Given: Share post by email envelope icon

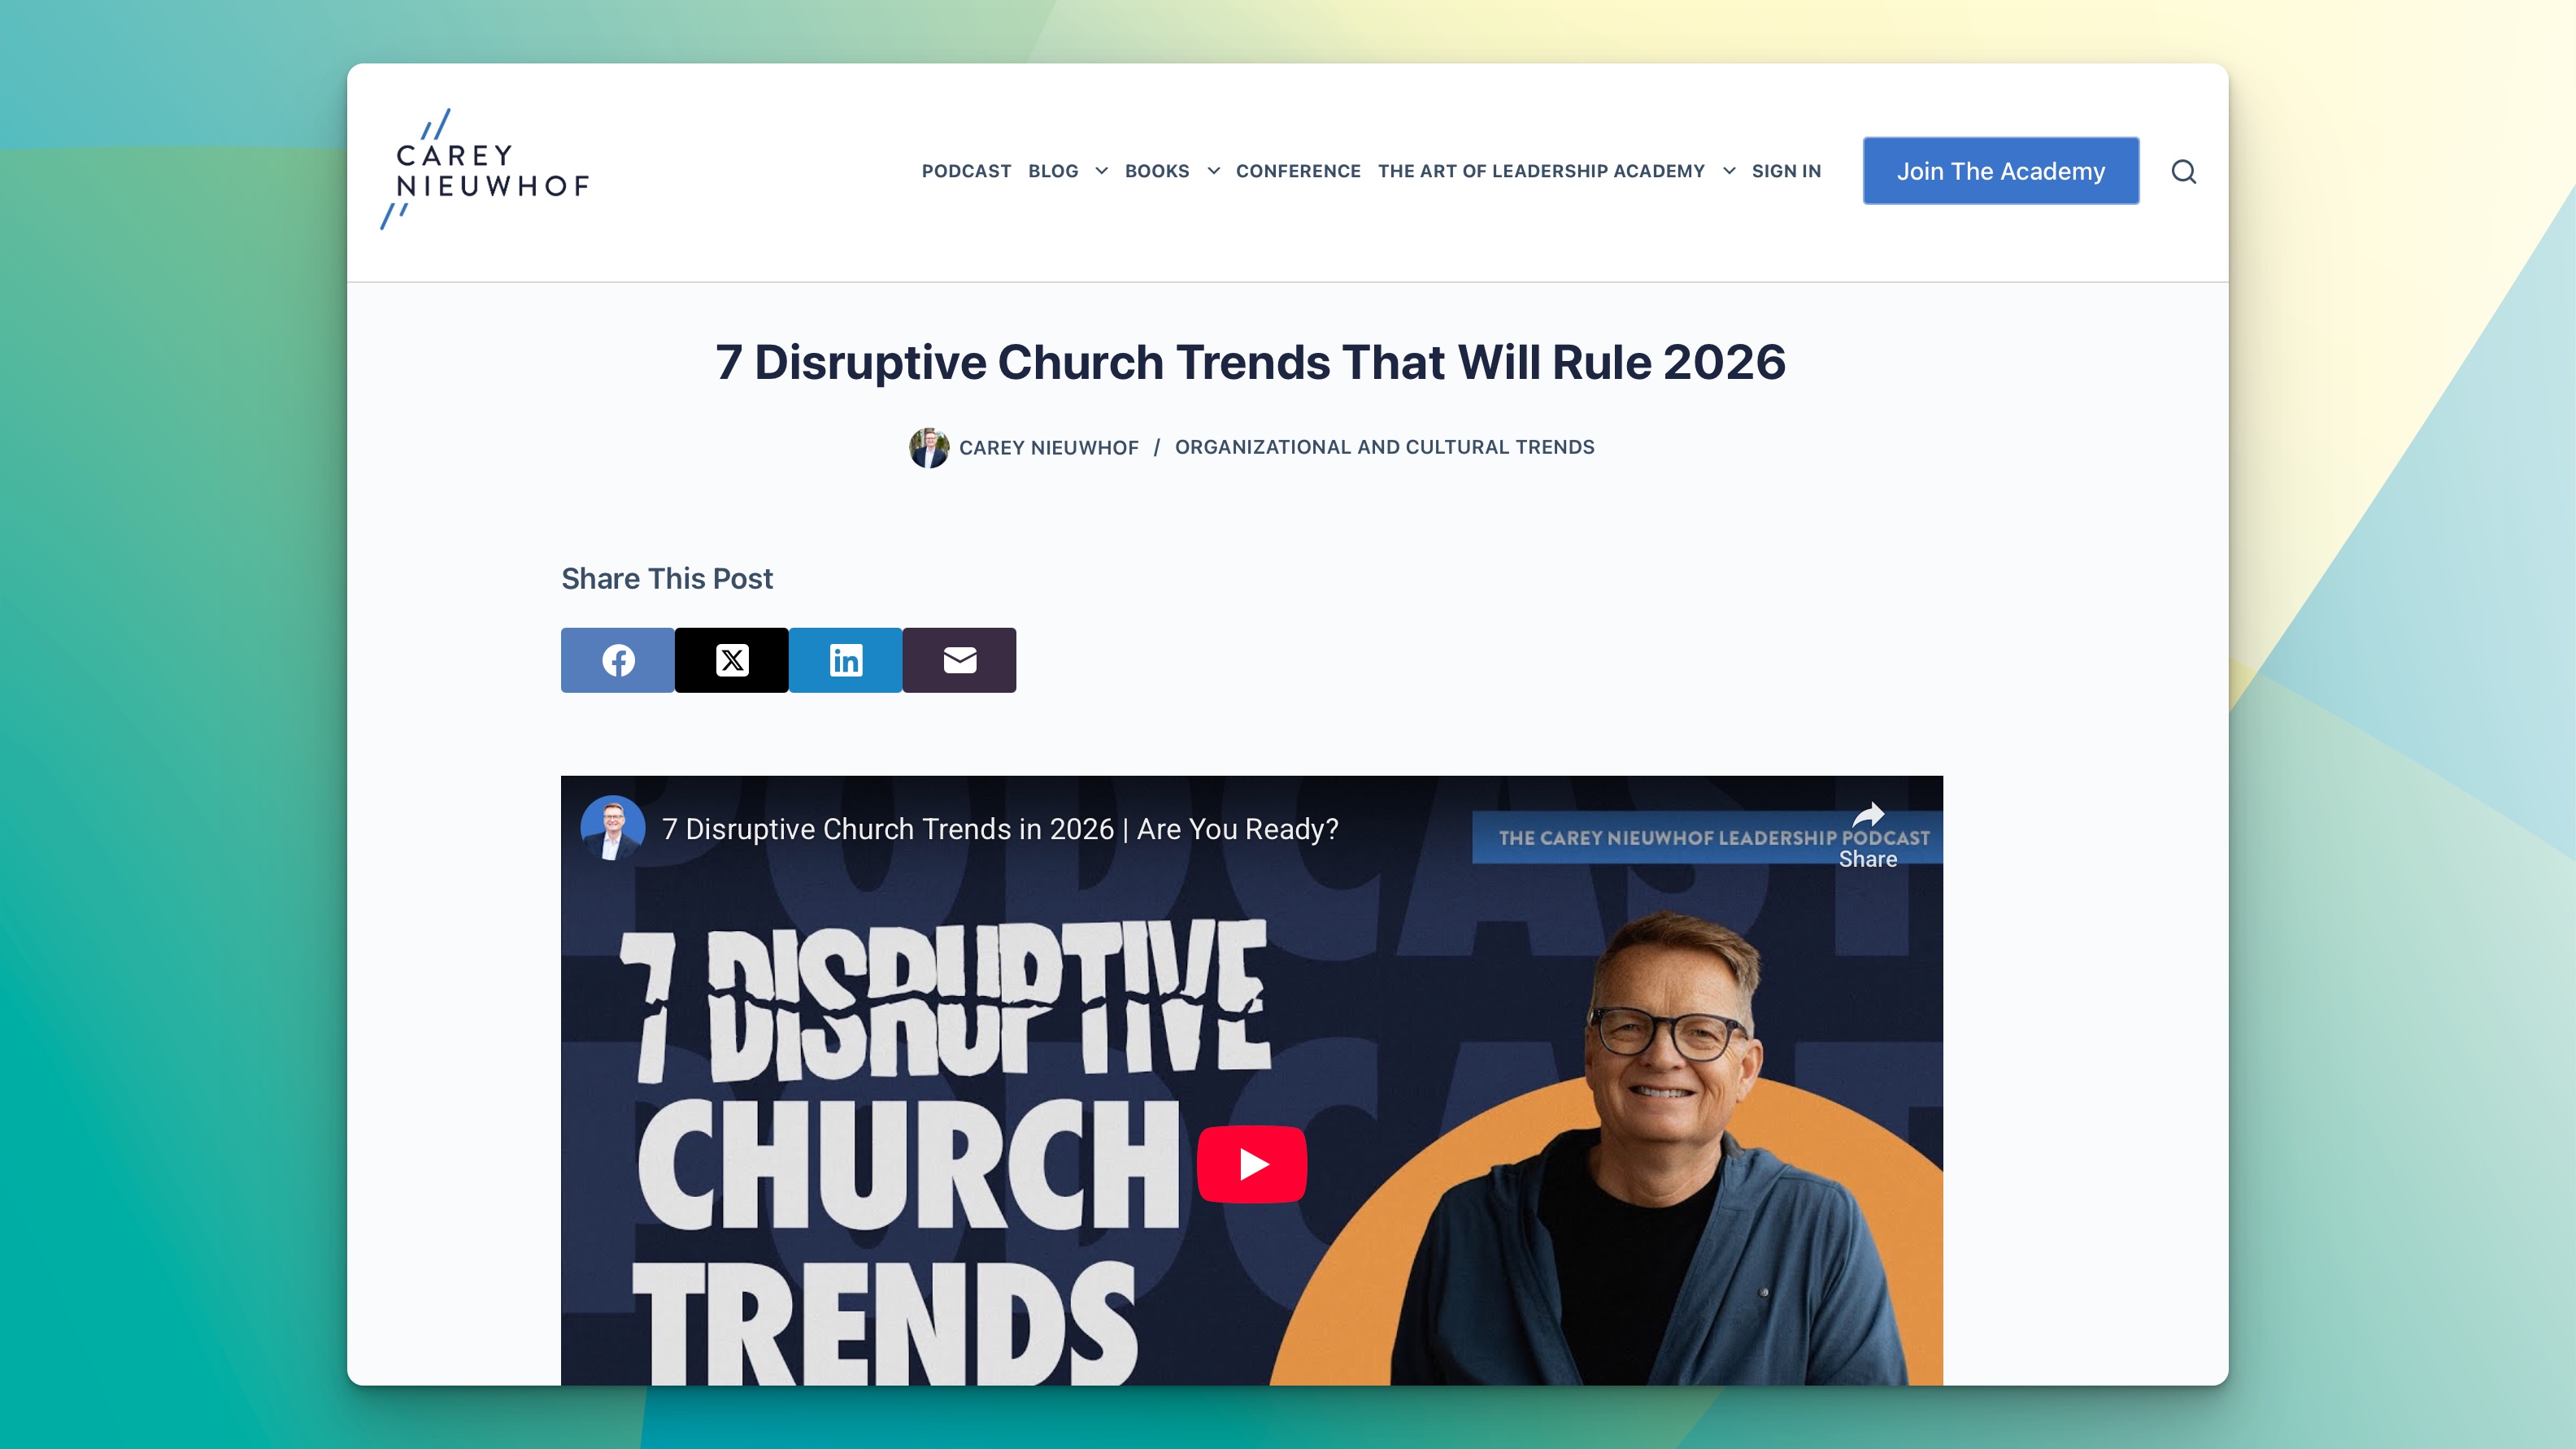Looking at the screenshot, I should click(x=959, y=660).
